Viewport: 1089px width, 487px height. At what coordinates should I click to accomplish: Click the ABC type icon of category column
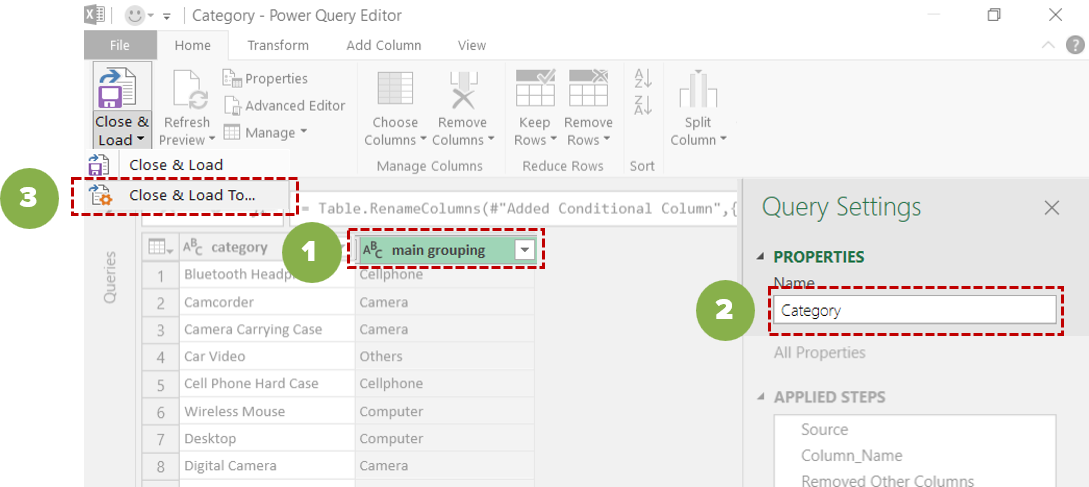(x=193, y=247)
